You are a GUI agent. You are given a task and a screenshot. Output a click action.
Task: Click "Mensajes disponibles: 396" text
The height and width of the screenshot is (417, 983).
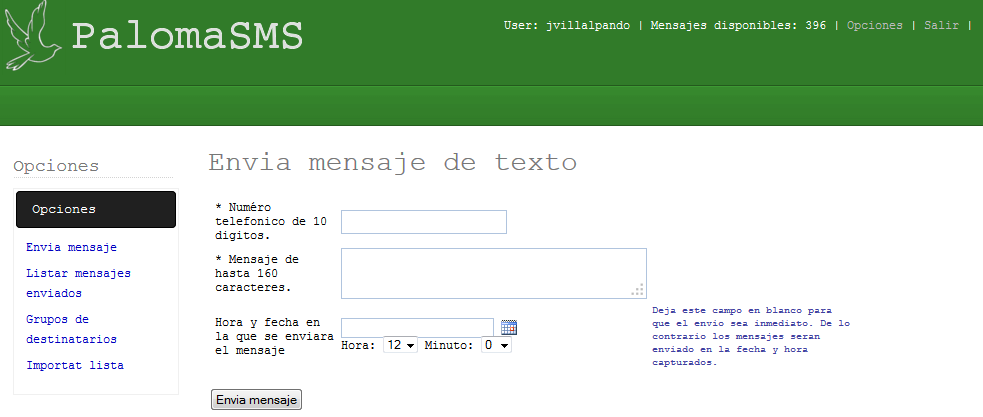point(738,26)
